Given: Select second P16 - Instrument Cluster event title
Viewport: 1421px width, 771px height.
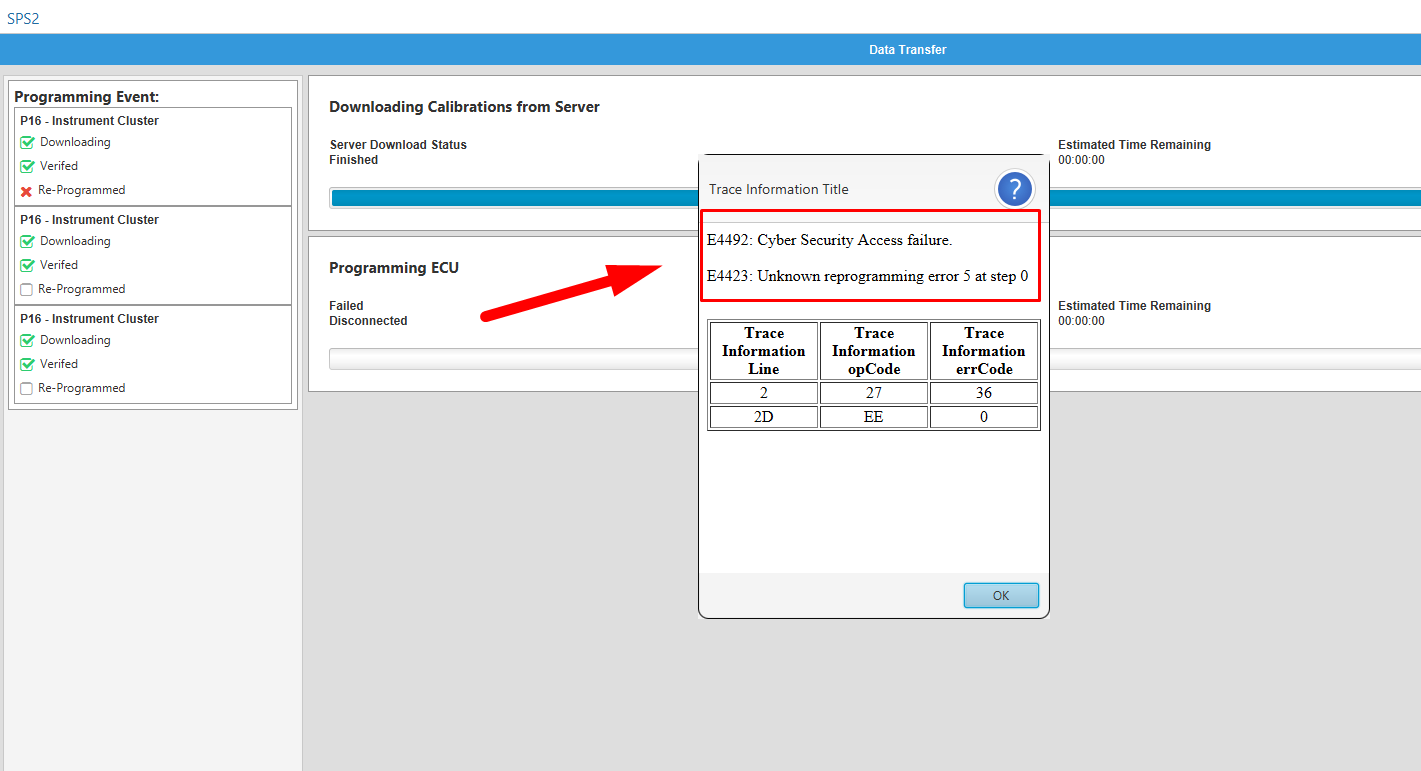Looking at the screenshot, I should pos(89,220).
